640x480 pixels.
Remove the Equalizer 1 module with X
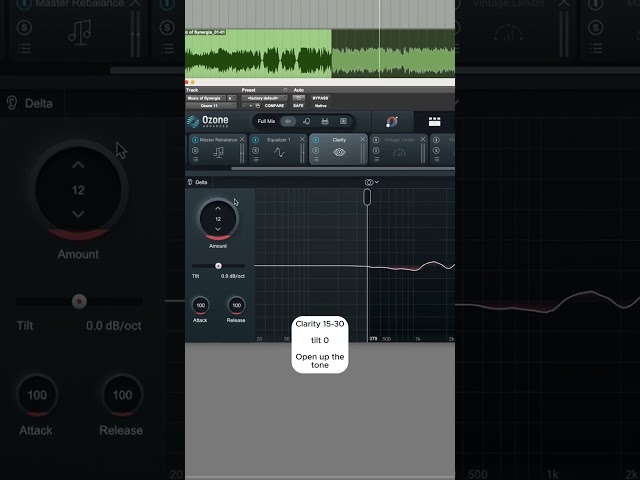(302, 140)
